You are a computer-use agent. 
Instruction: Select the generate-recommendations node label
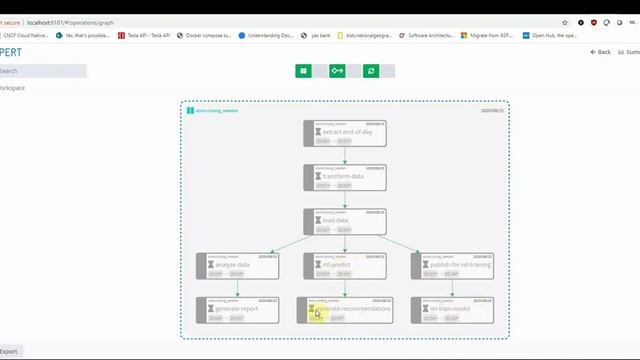[353, 309]
